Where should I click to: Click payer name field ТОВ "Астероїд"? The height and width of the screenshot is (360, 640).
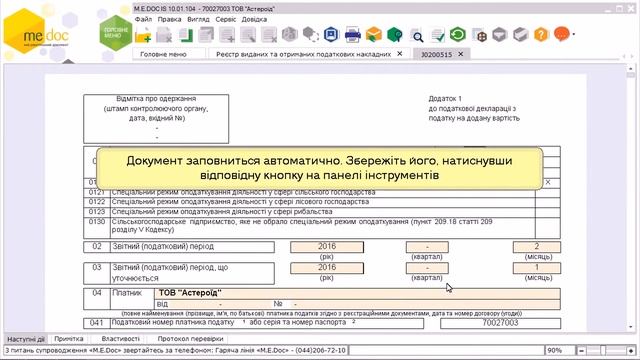tap(358, 293)
